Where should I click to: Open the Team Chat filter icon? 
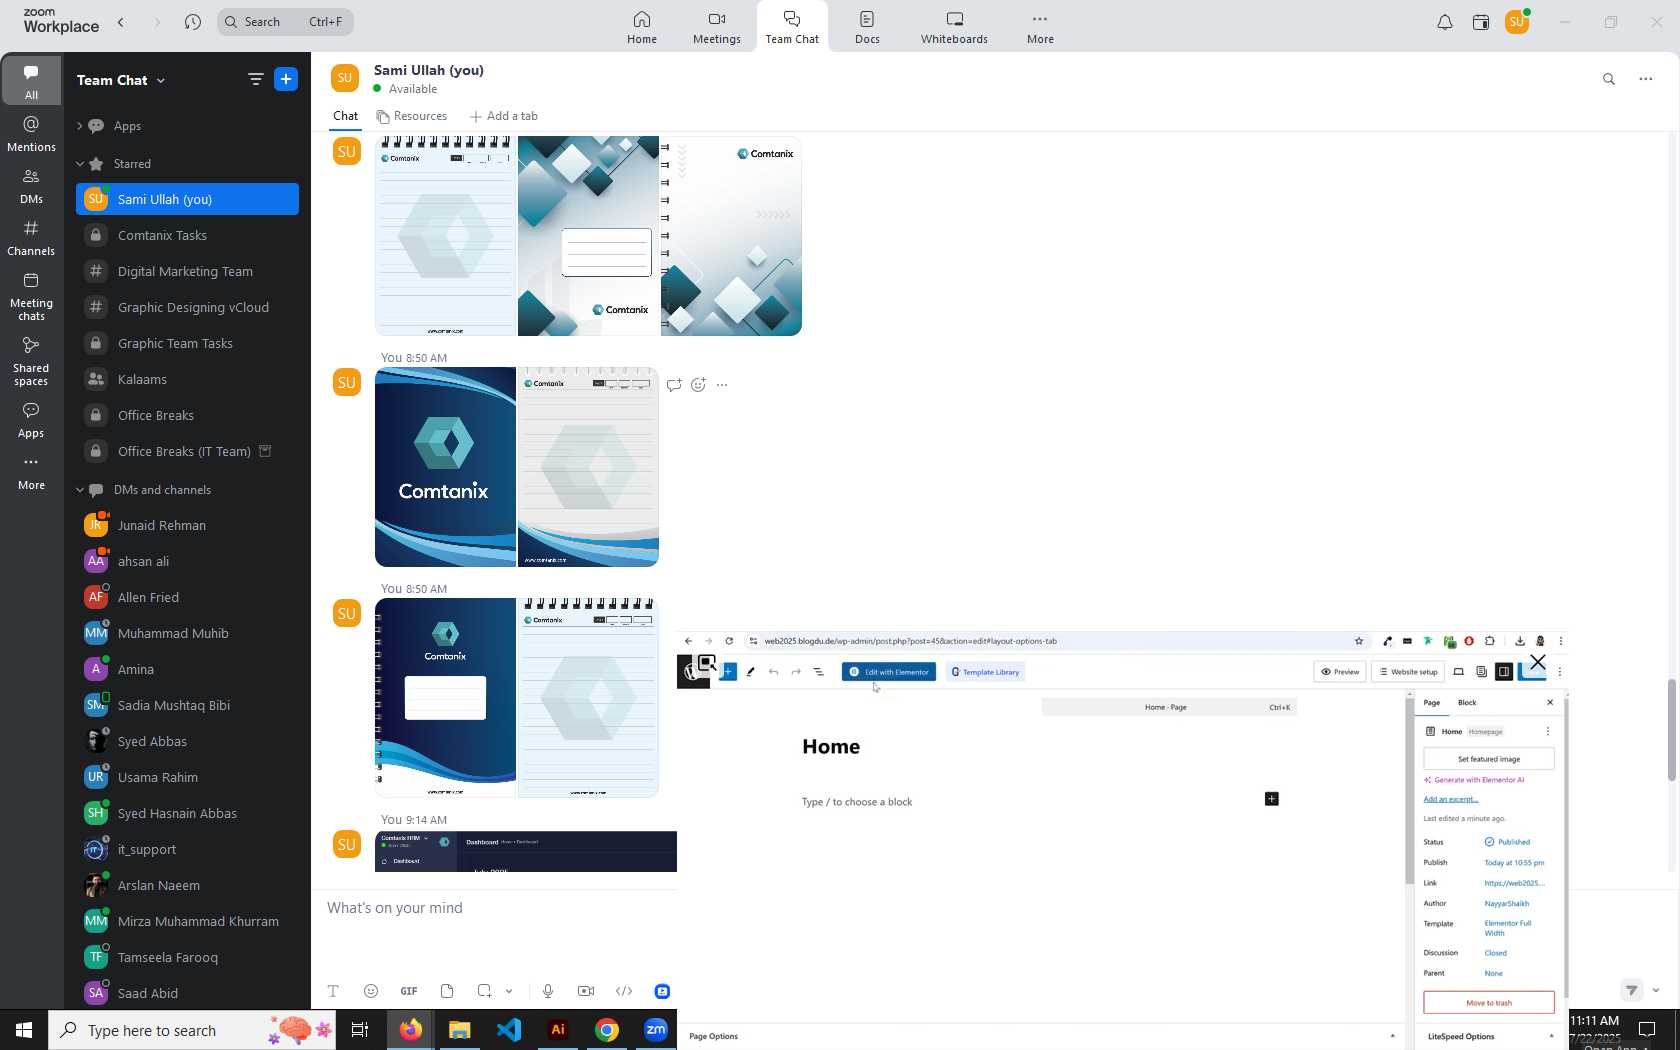tap(255, 79)
